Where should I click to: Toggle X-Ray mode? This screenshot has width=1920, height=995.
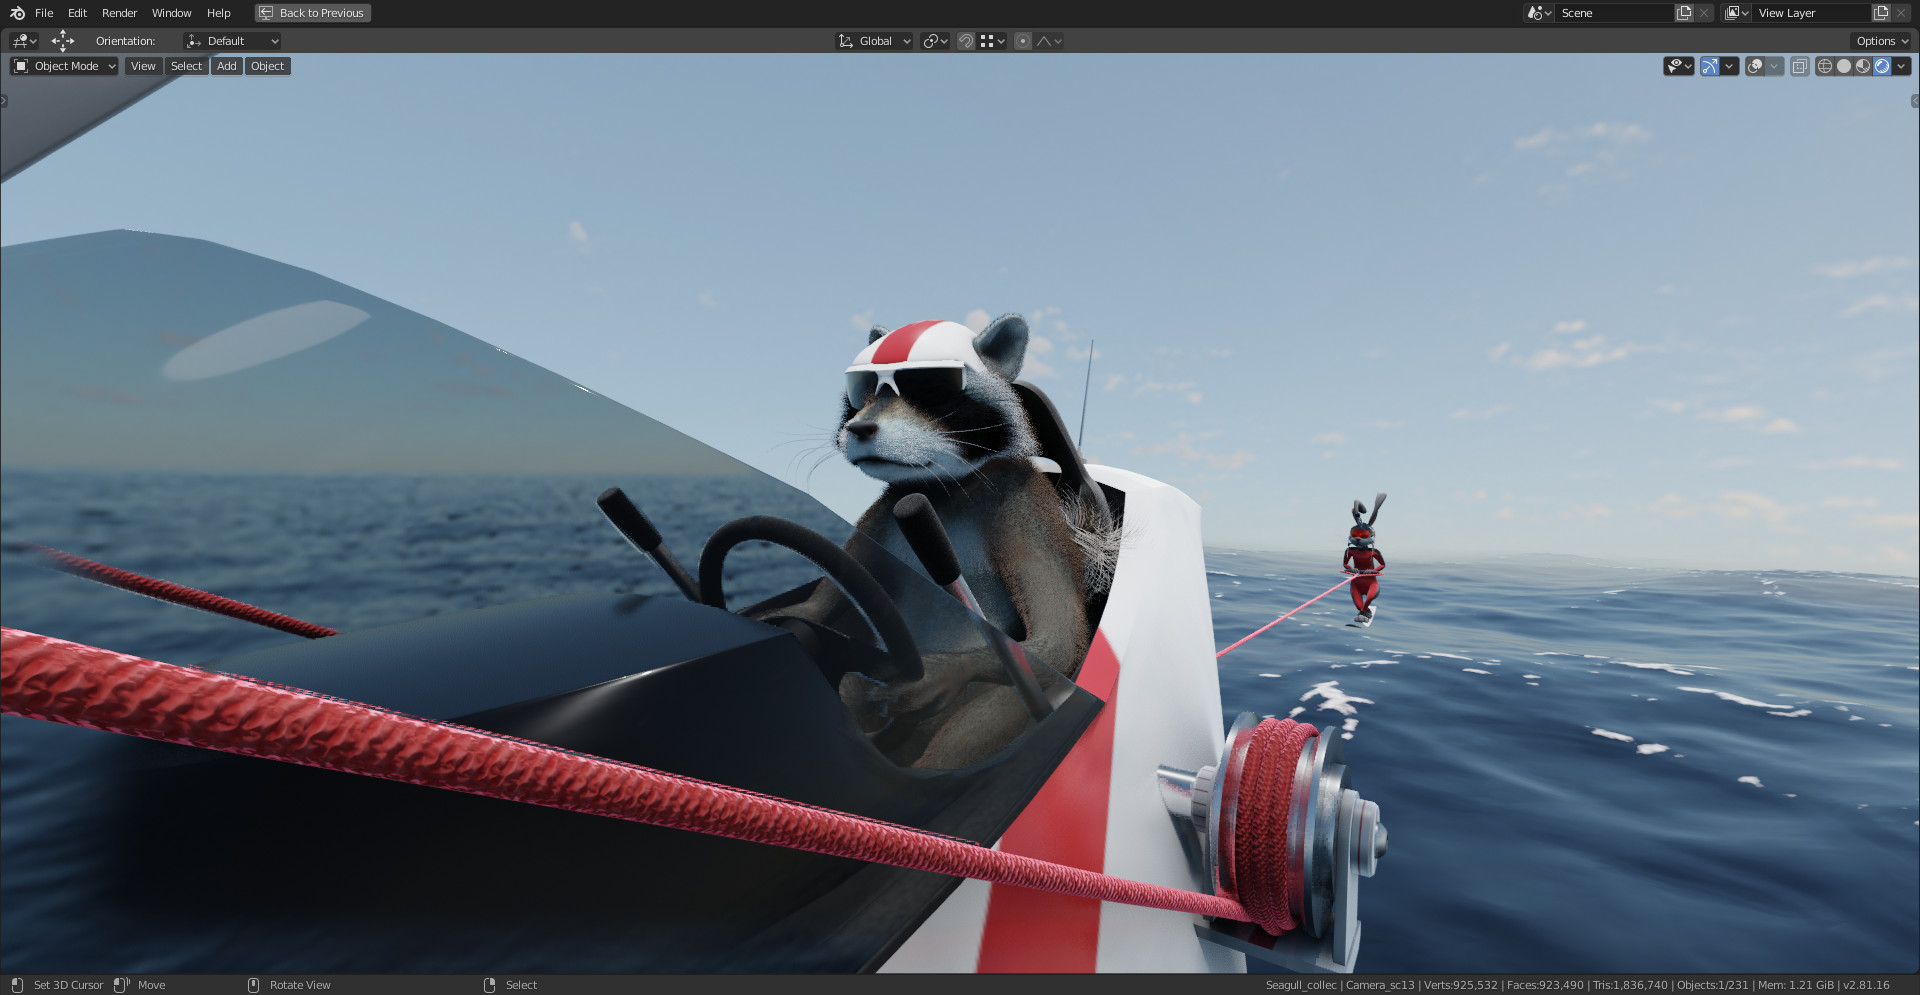point(1799,66)
